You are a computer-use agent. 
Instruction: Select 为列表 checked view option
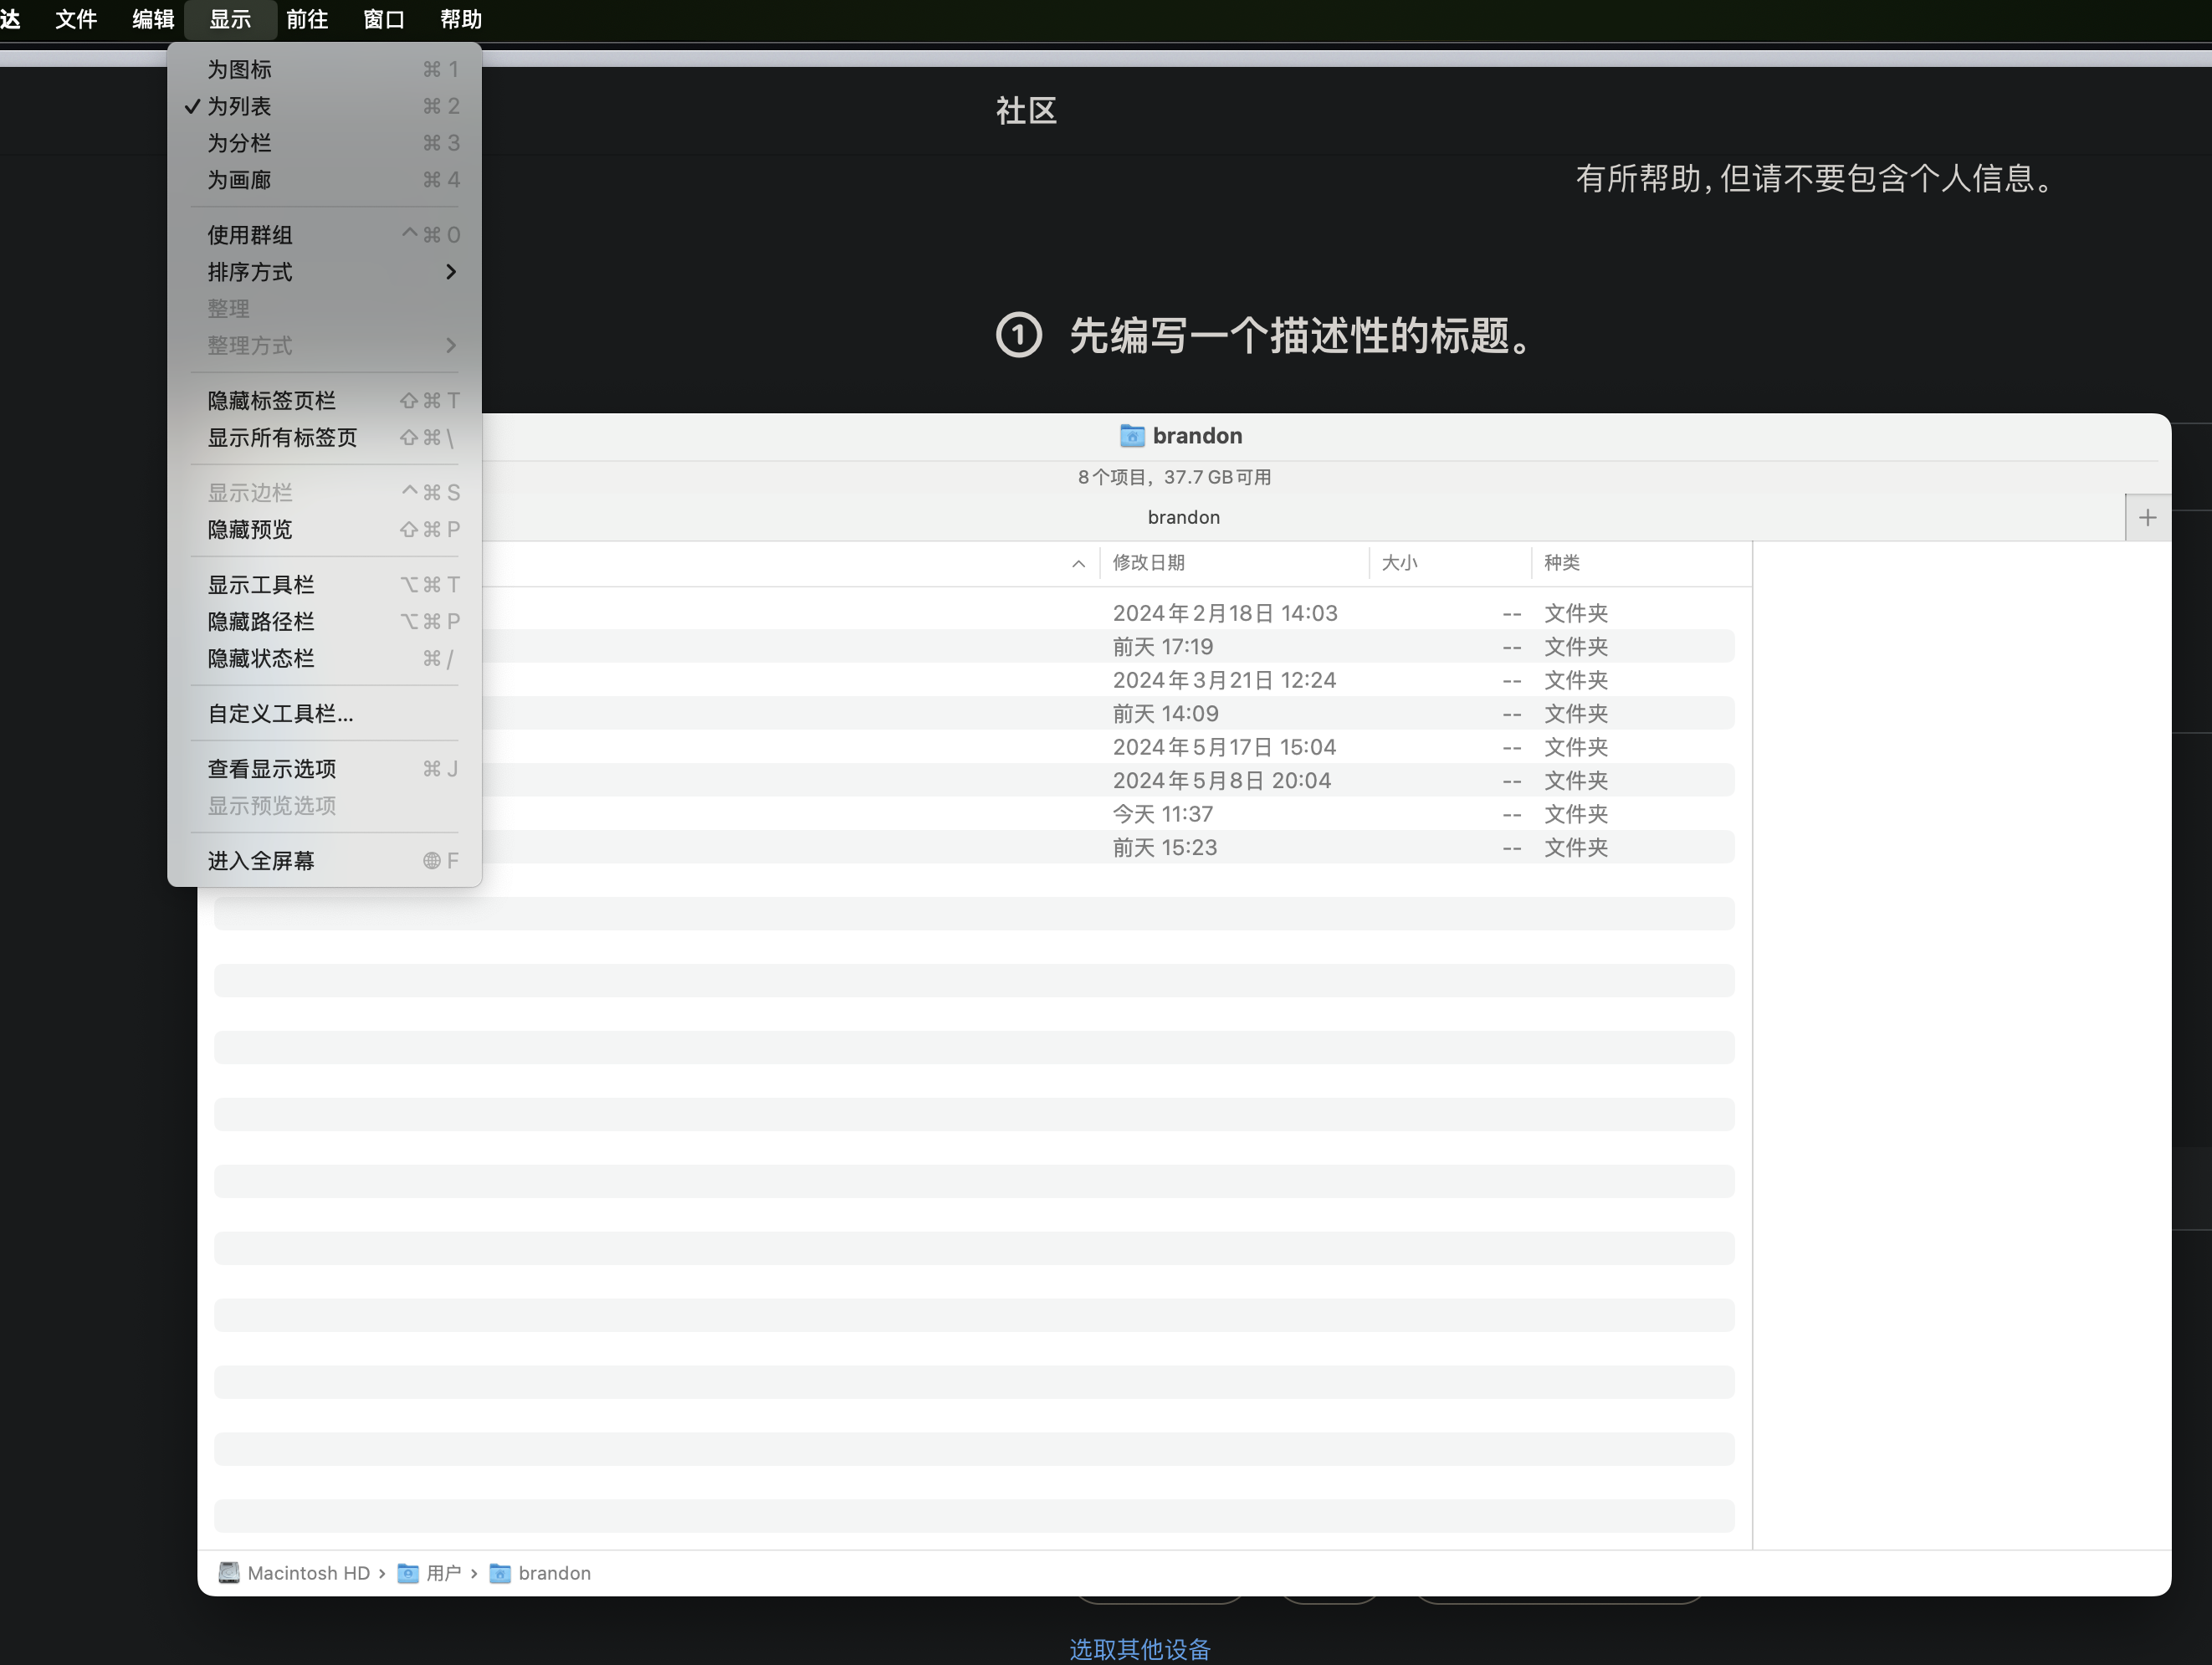239,106
